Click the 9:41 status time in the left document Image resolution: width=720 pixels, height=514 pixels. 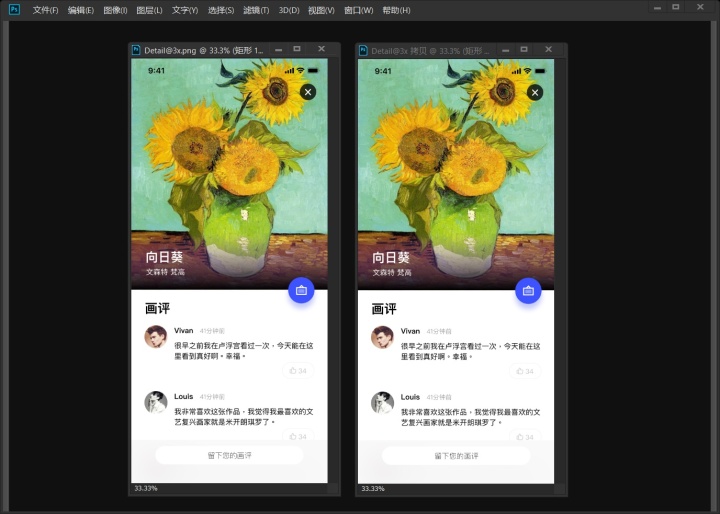tap(156, 70)
